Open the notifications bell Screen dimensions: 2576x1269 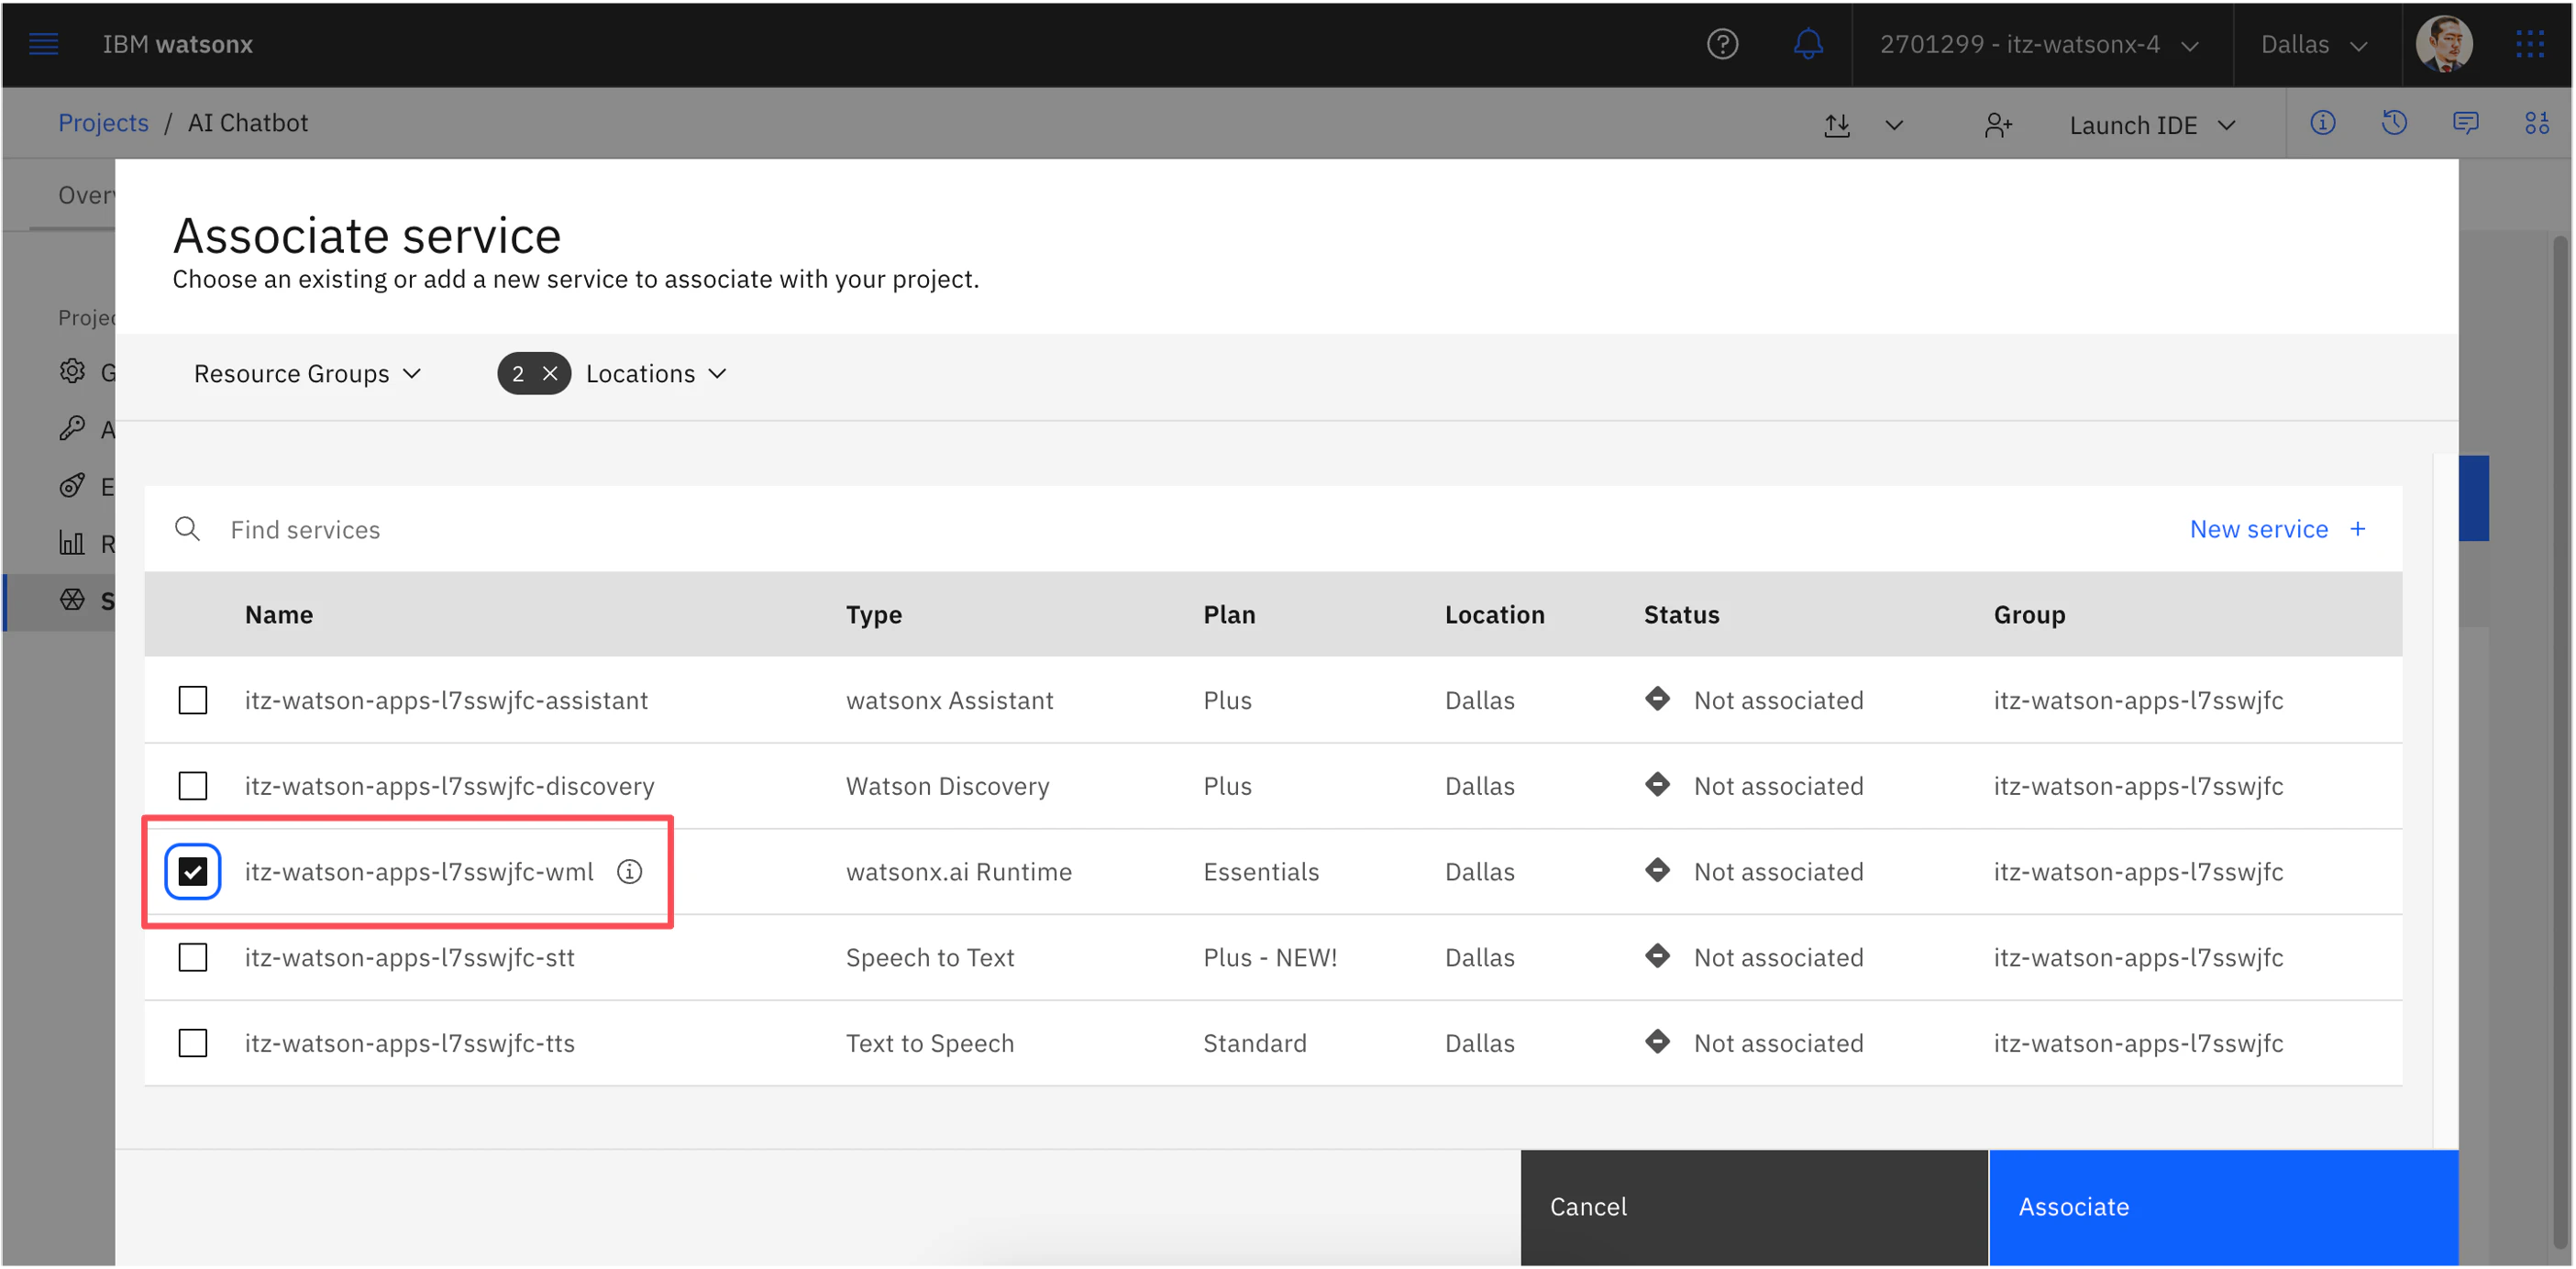[1807, 44]
